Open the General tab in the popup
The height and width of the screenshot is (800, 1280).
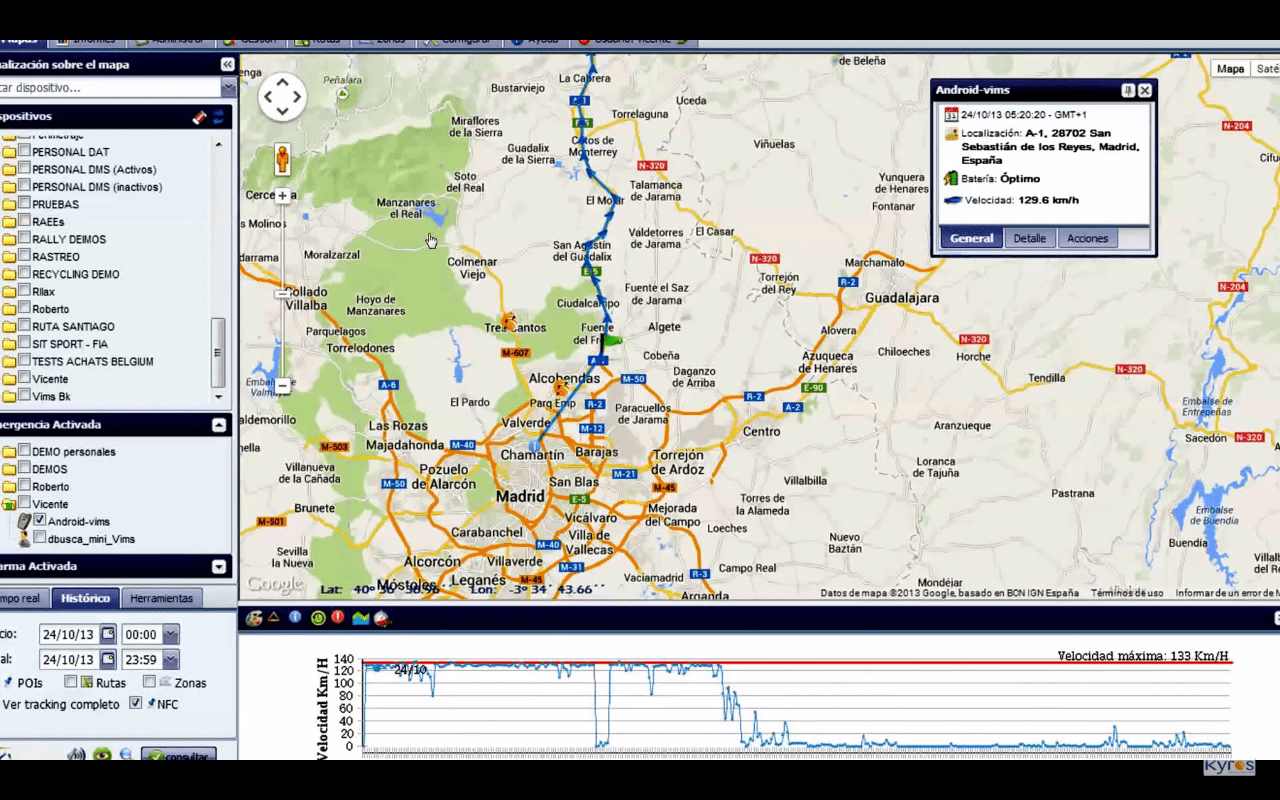pyautogui.click(x=971, y=238)
